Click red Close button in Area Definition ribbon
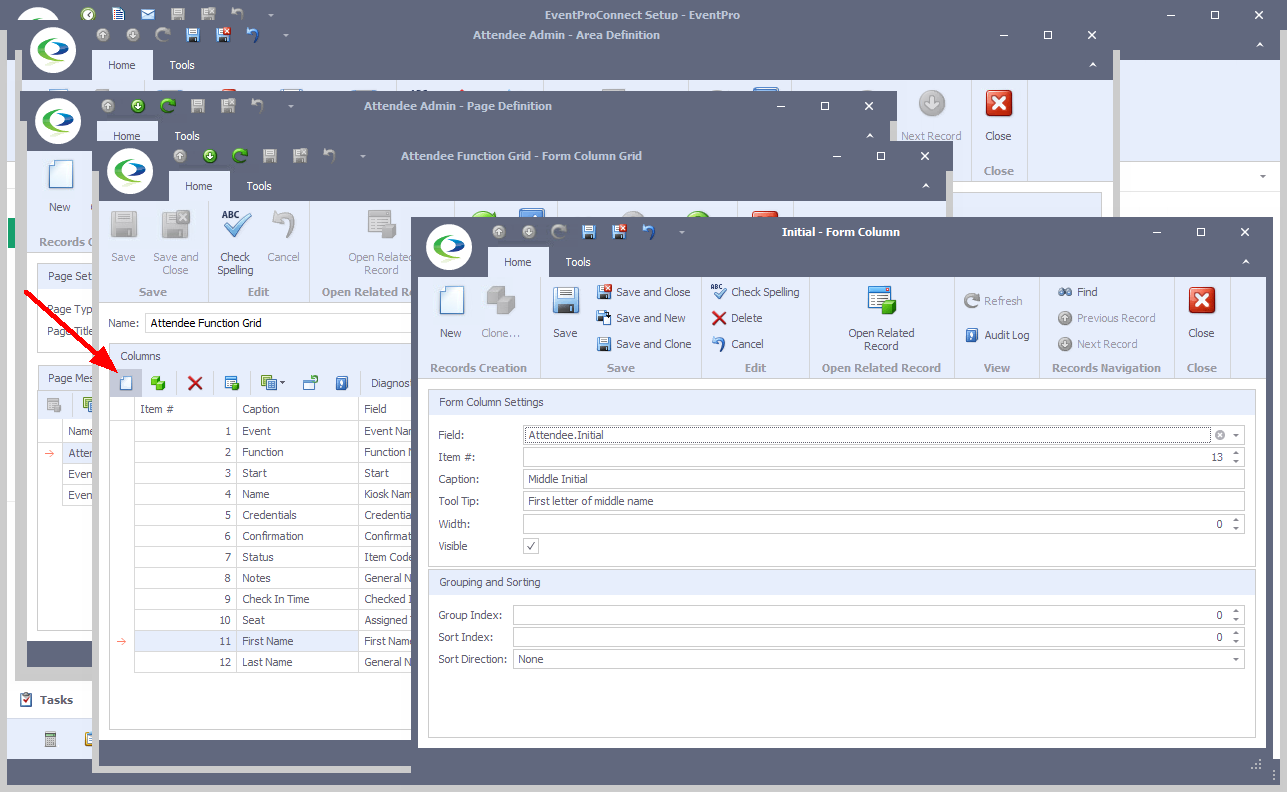Viewport: 1287px width, 792px height. tap(998, 115)
